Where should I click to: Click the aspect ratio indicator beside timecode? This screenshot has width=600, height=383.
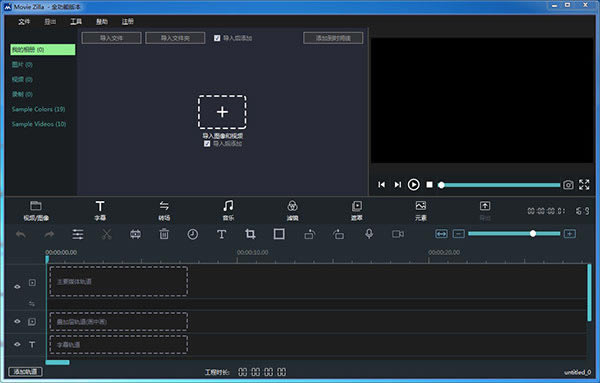coord(582,211)
